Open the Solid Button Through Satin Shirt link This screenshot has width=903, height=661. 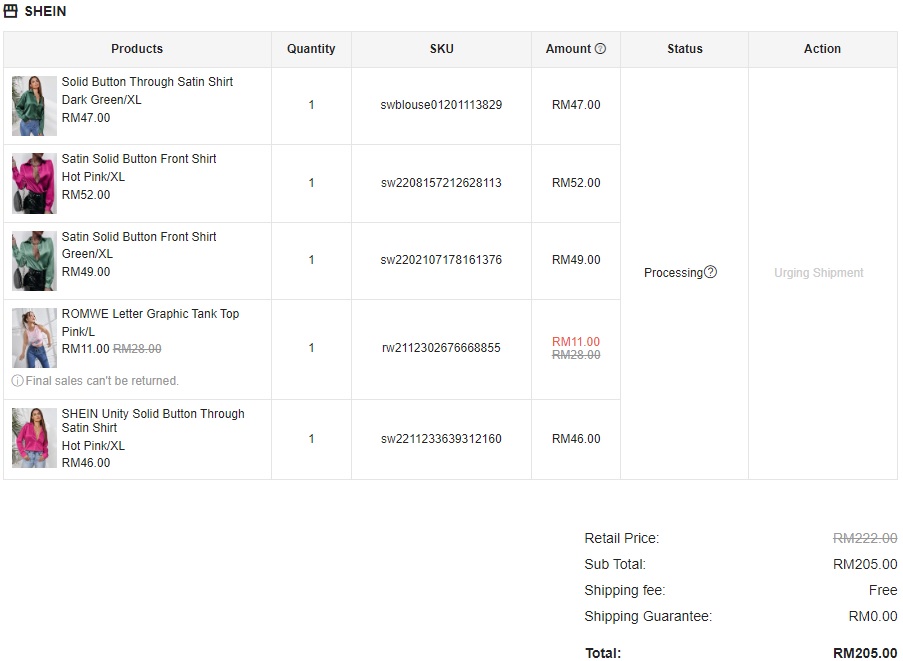(x=147, y=82)
